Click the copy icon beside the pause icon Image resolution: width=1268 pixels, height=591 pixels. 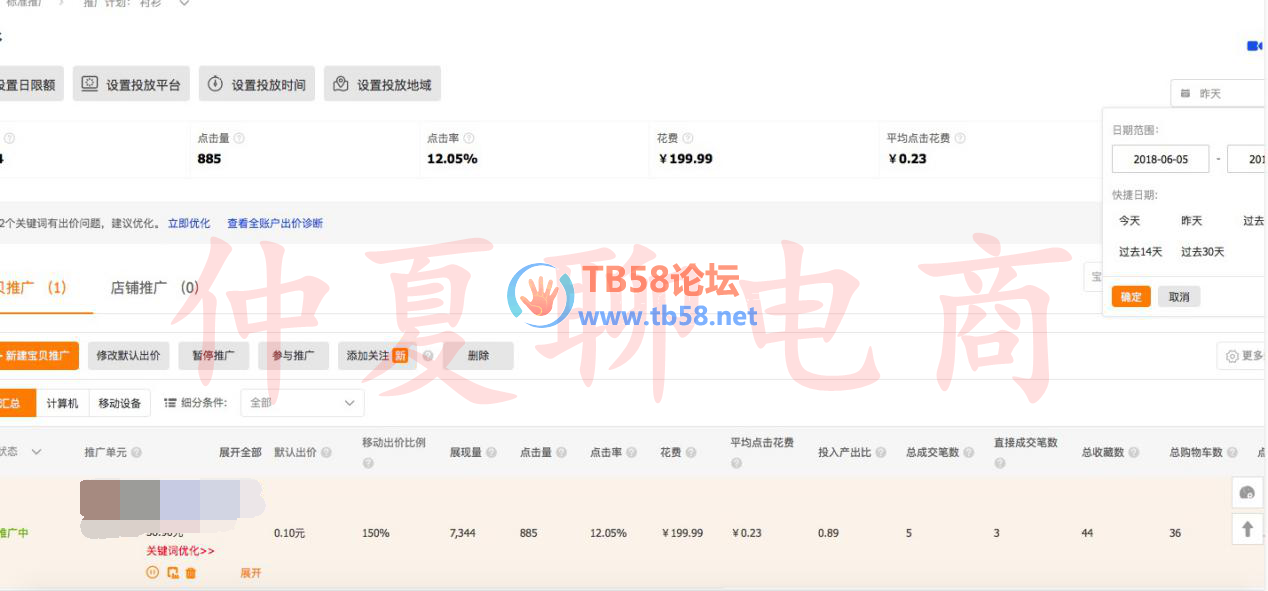[x=172, y=573]
